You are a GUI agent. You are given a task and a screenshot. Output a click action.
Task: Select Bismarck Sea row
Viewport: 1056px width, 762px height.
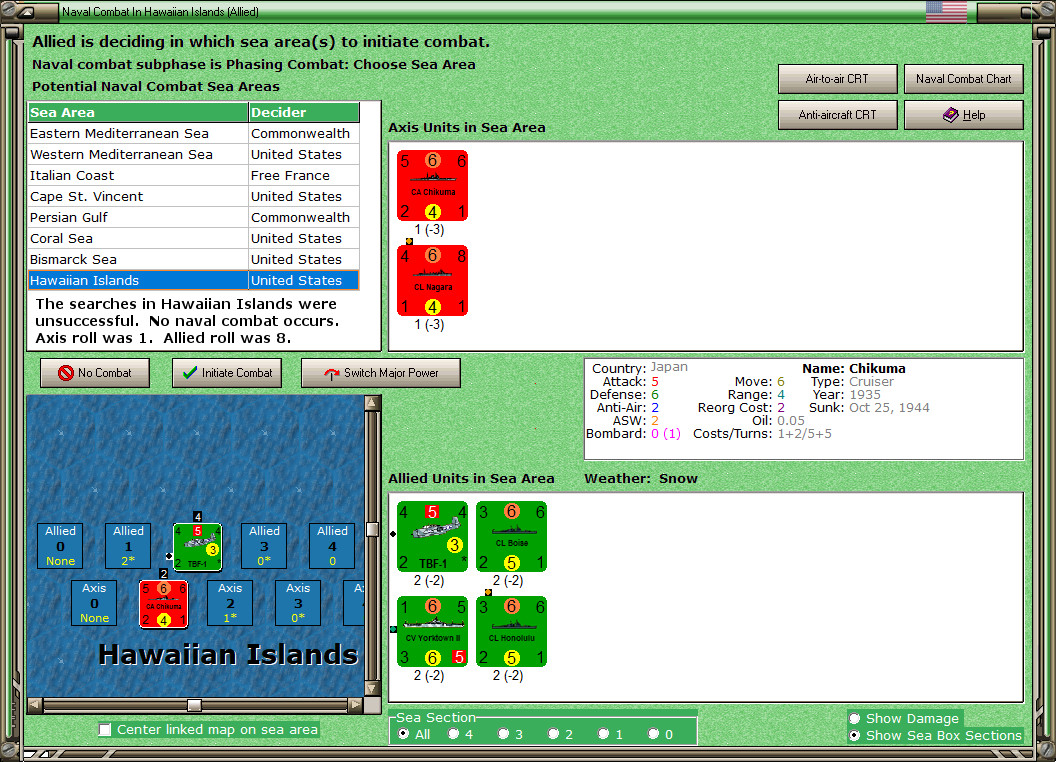point(194,259)
